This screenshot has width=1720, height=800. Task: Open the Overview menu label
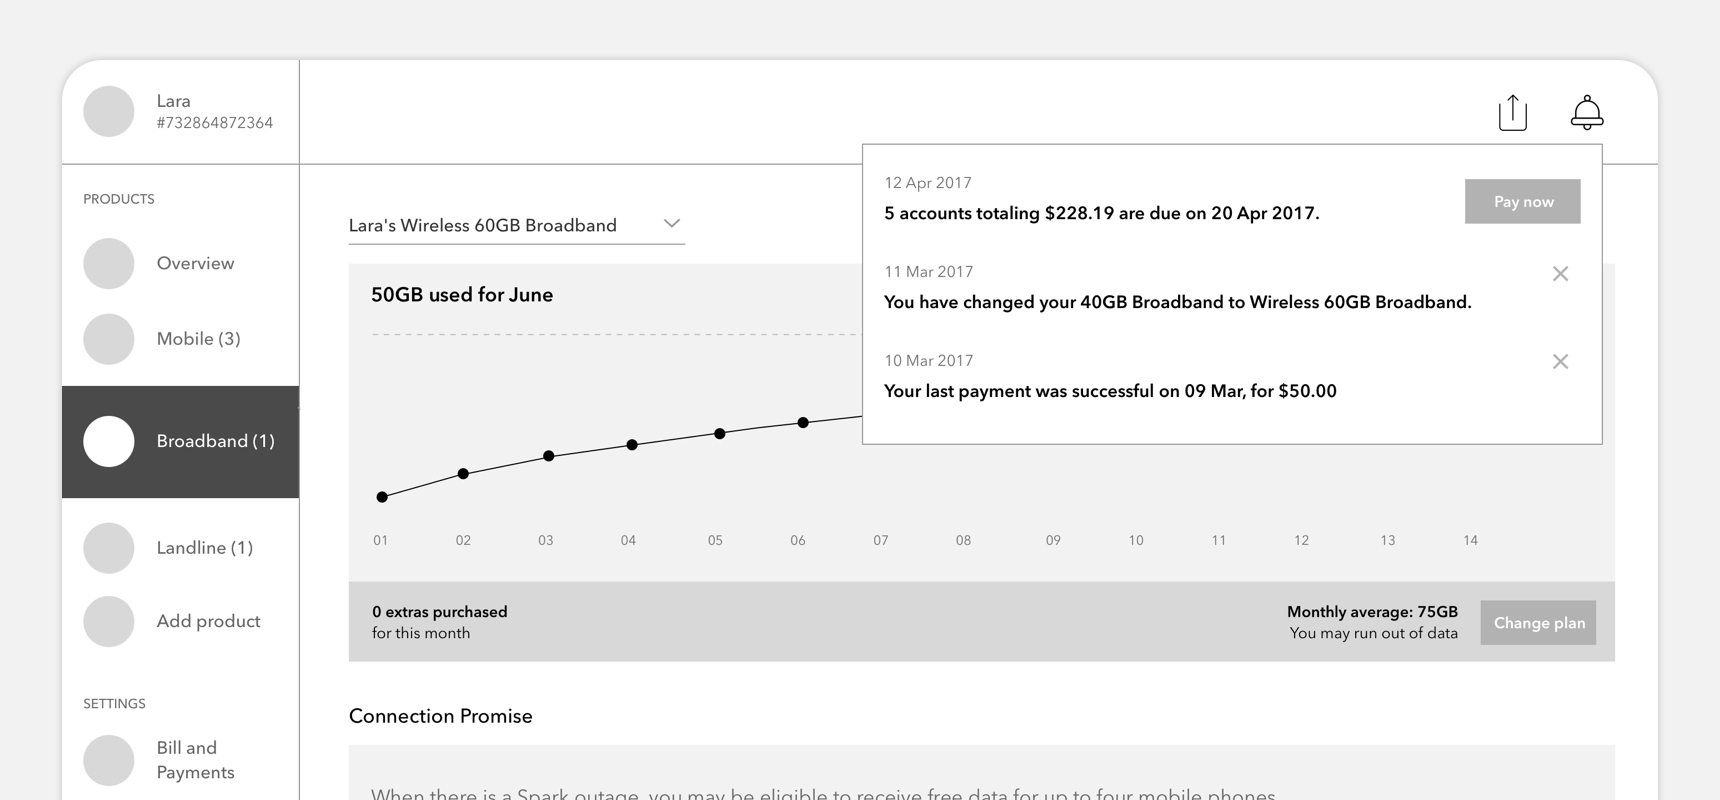(x=195, y=263)
